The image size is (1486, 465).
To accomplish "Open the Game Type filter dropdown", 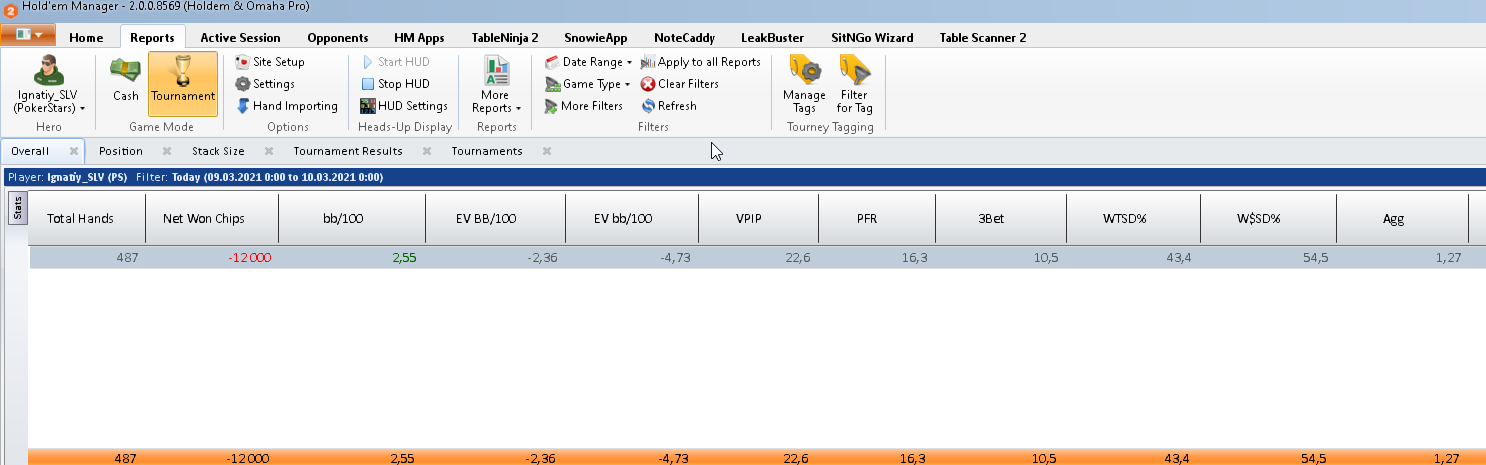I will [588, 84].
